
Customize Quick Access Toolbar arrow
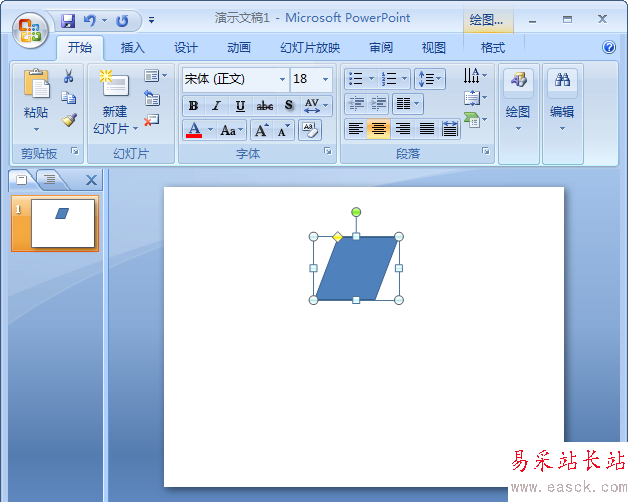click(x=151, y=20)
